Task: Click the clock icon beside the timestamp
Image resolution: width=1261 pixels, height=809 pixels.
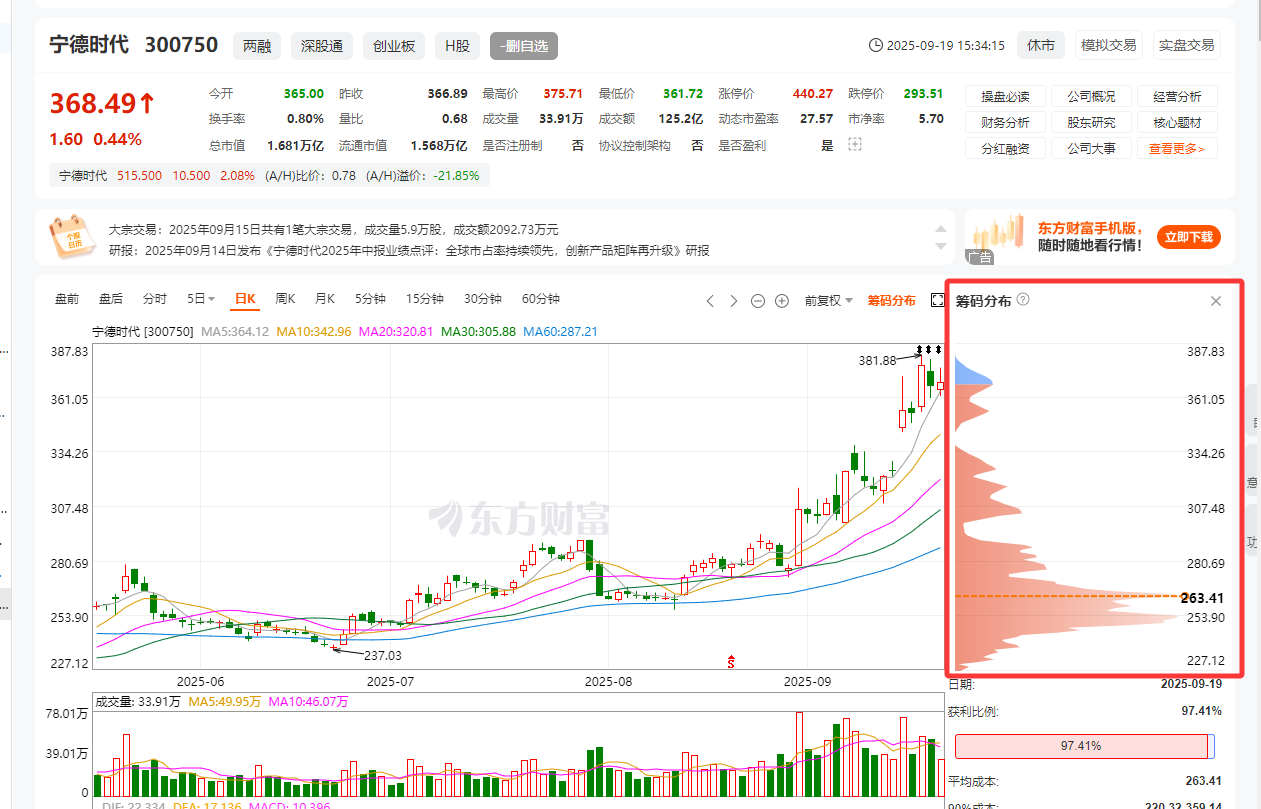Action: pyautogui.click(x=876, y=45)
